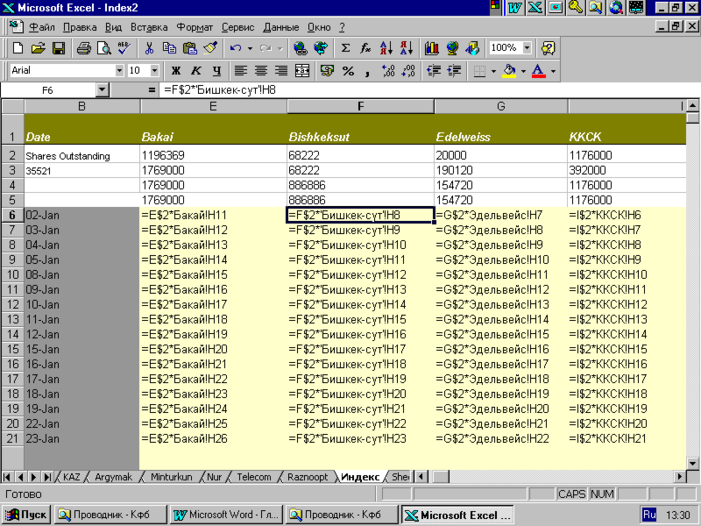Open the Chart Wizard
Viewport: 701px width, 526px height.
(x=432, y=48)
